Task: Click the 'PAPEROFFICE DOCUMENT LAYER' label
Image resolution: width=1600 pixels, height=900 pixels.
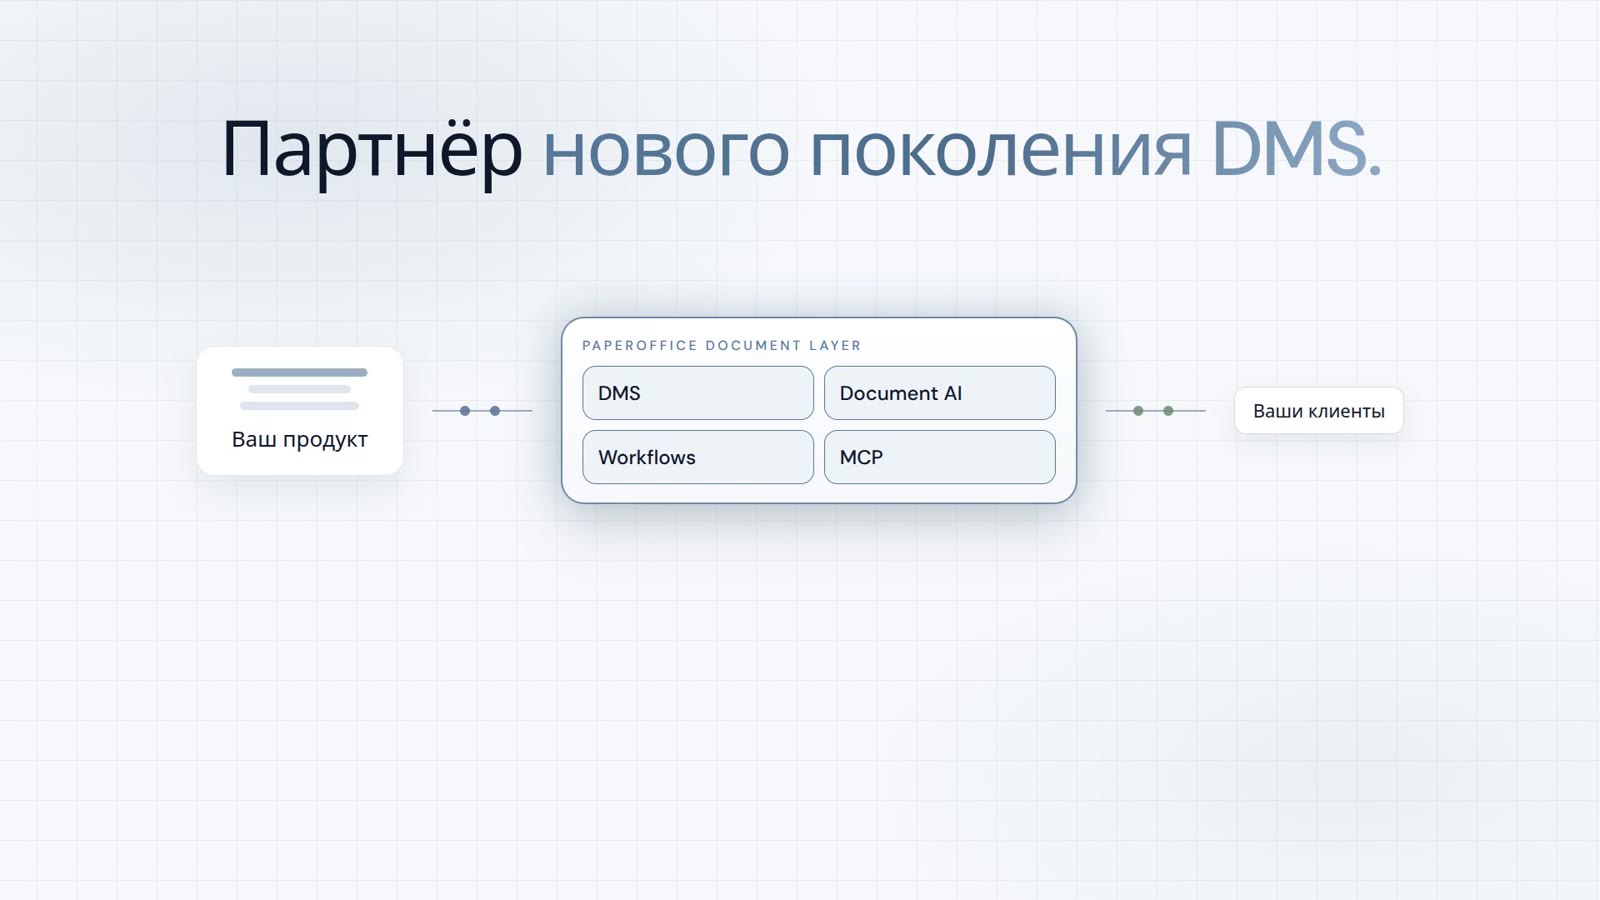Action: pyautogui.click(x=722, y=345)
